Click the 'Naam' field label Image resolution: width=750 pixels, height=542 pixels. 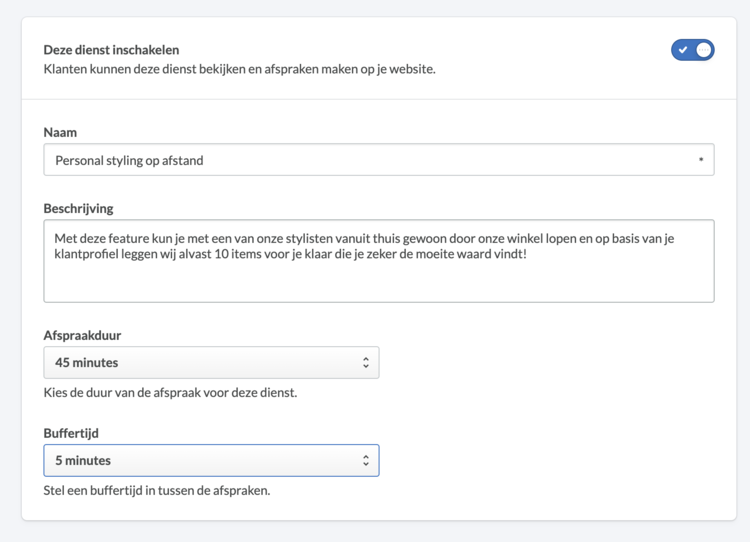(x=60, y=132)
